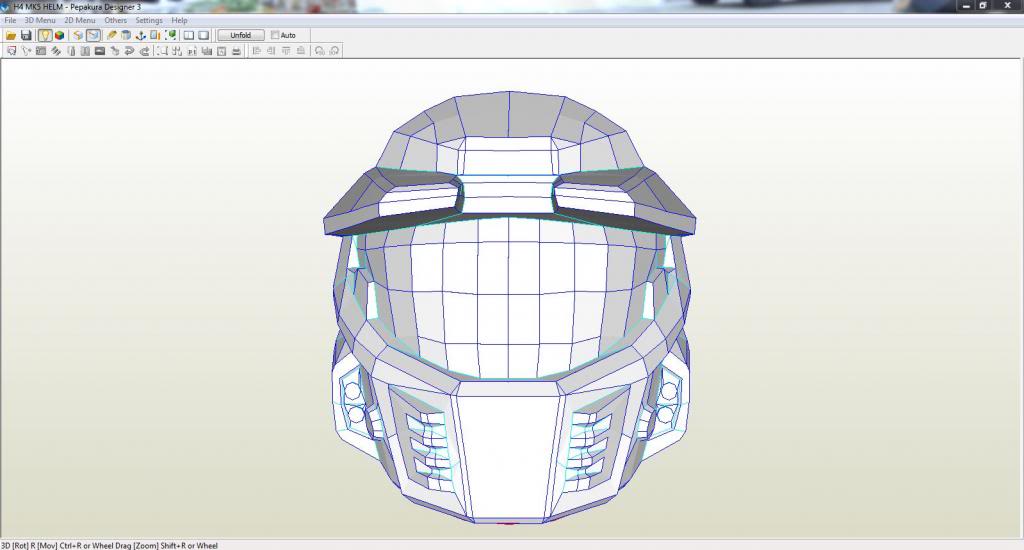Click the red-outlined part select icon

(11, 51)
